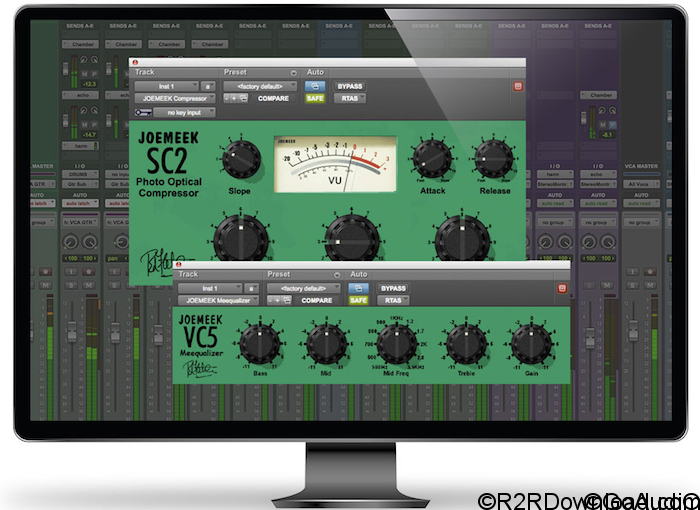Open 'auto latch' automation mode on DRUMS channel
This screenshot has width=700, height=510.
coord(80,203)
